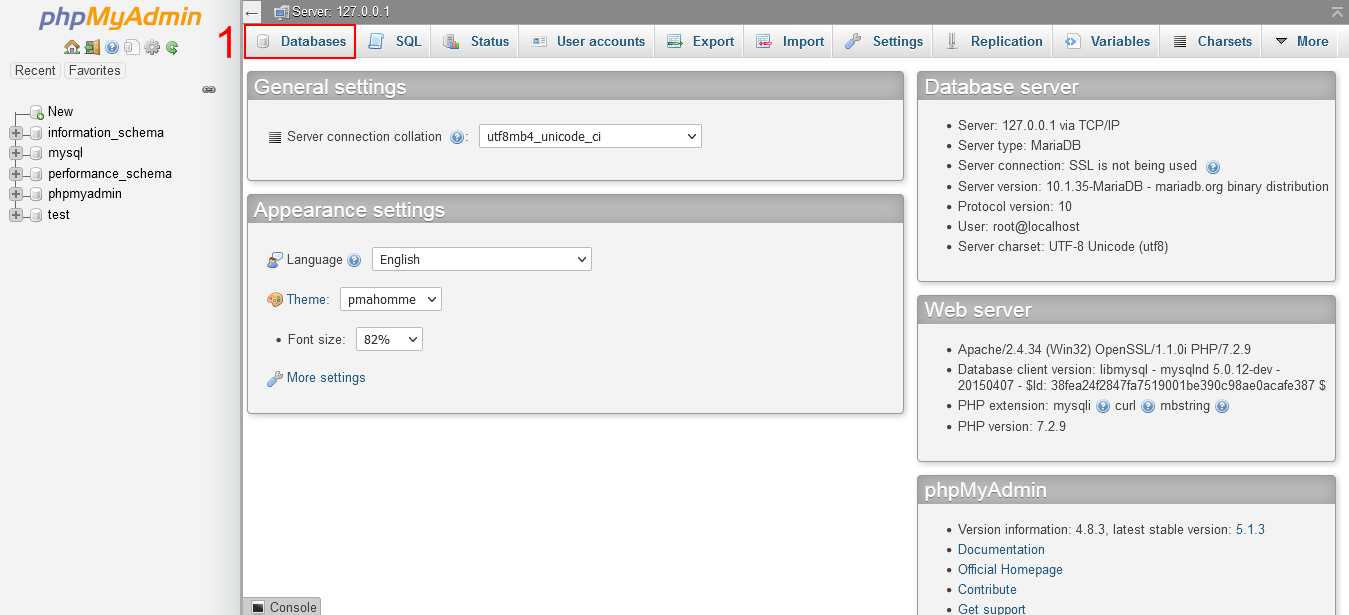Open the Console panel button

coord(282,607)
